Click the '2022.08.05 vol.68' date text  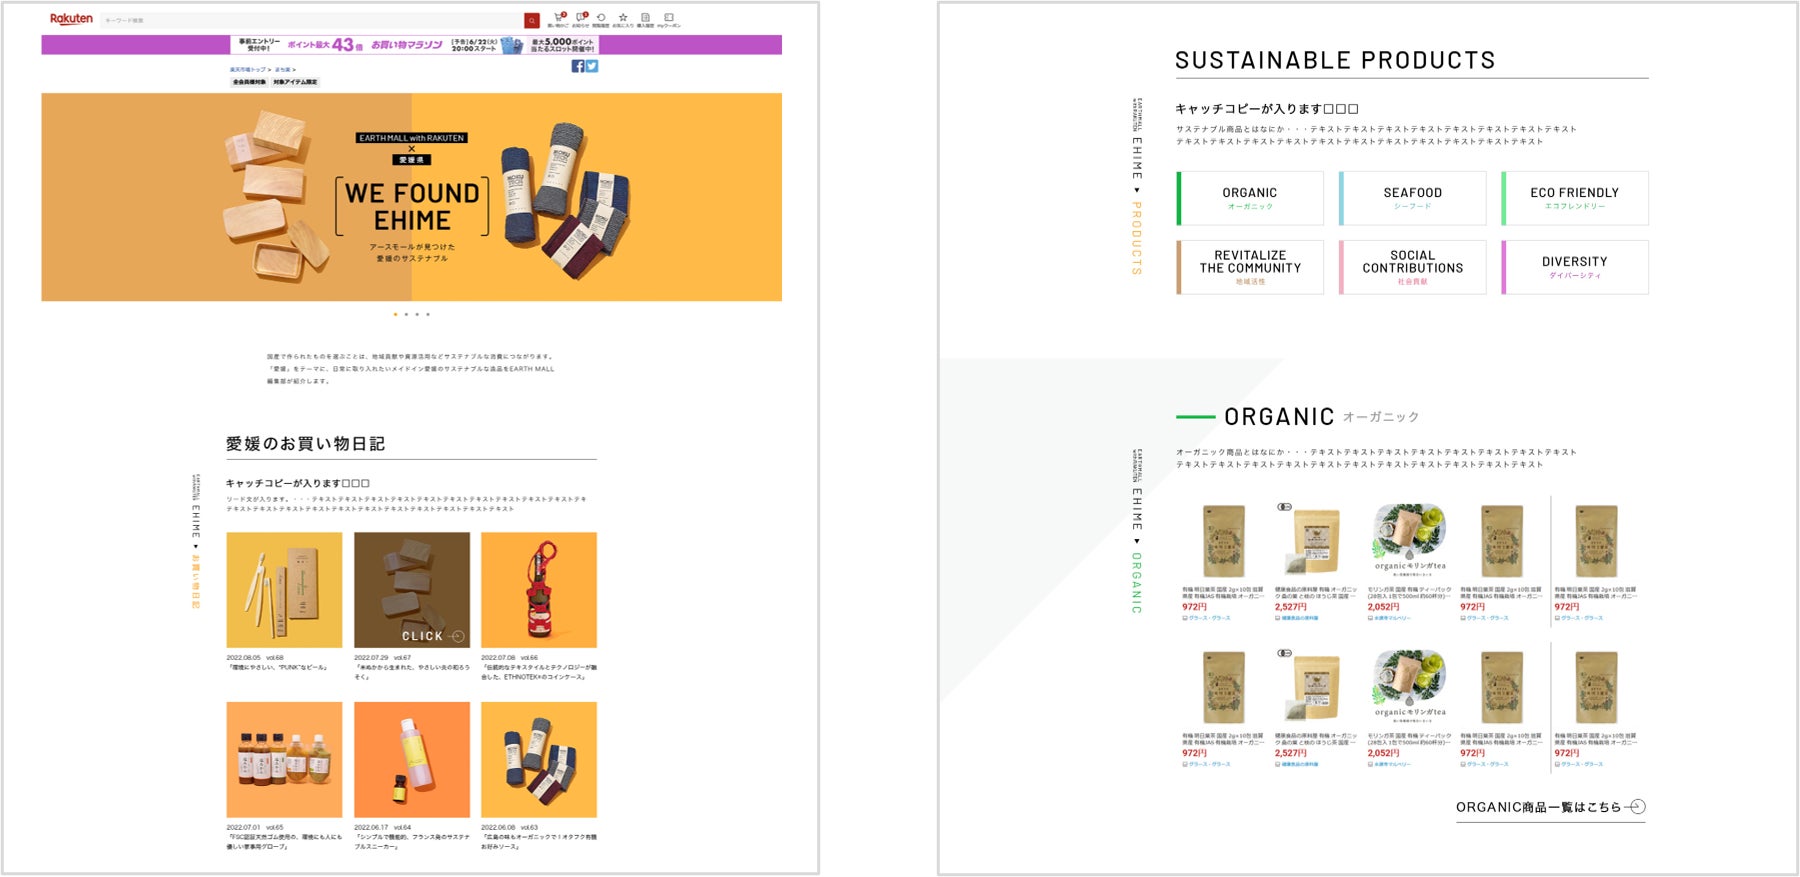coord(255,658)
